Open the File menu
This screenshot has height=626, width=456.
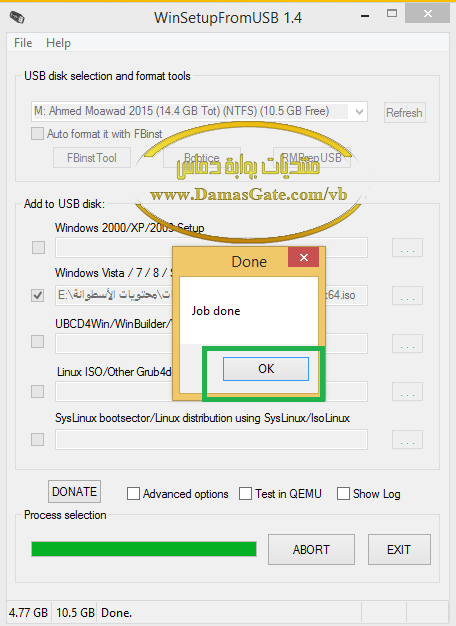pyautogui.click(x=23, y=43)
